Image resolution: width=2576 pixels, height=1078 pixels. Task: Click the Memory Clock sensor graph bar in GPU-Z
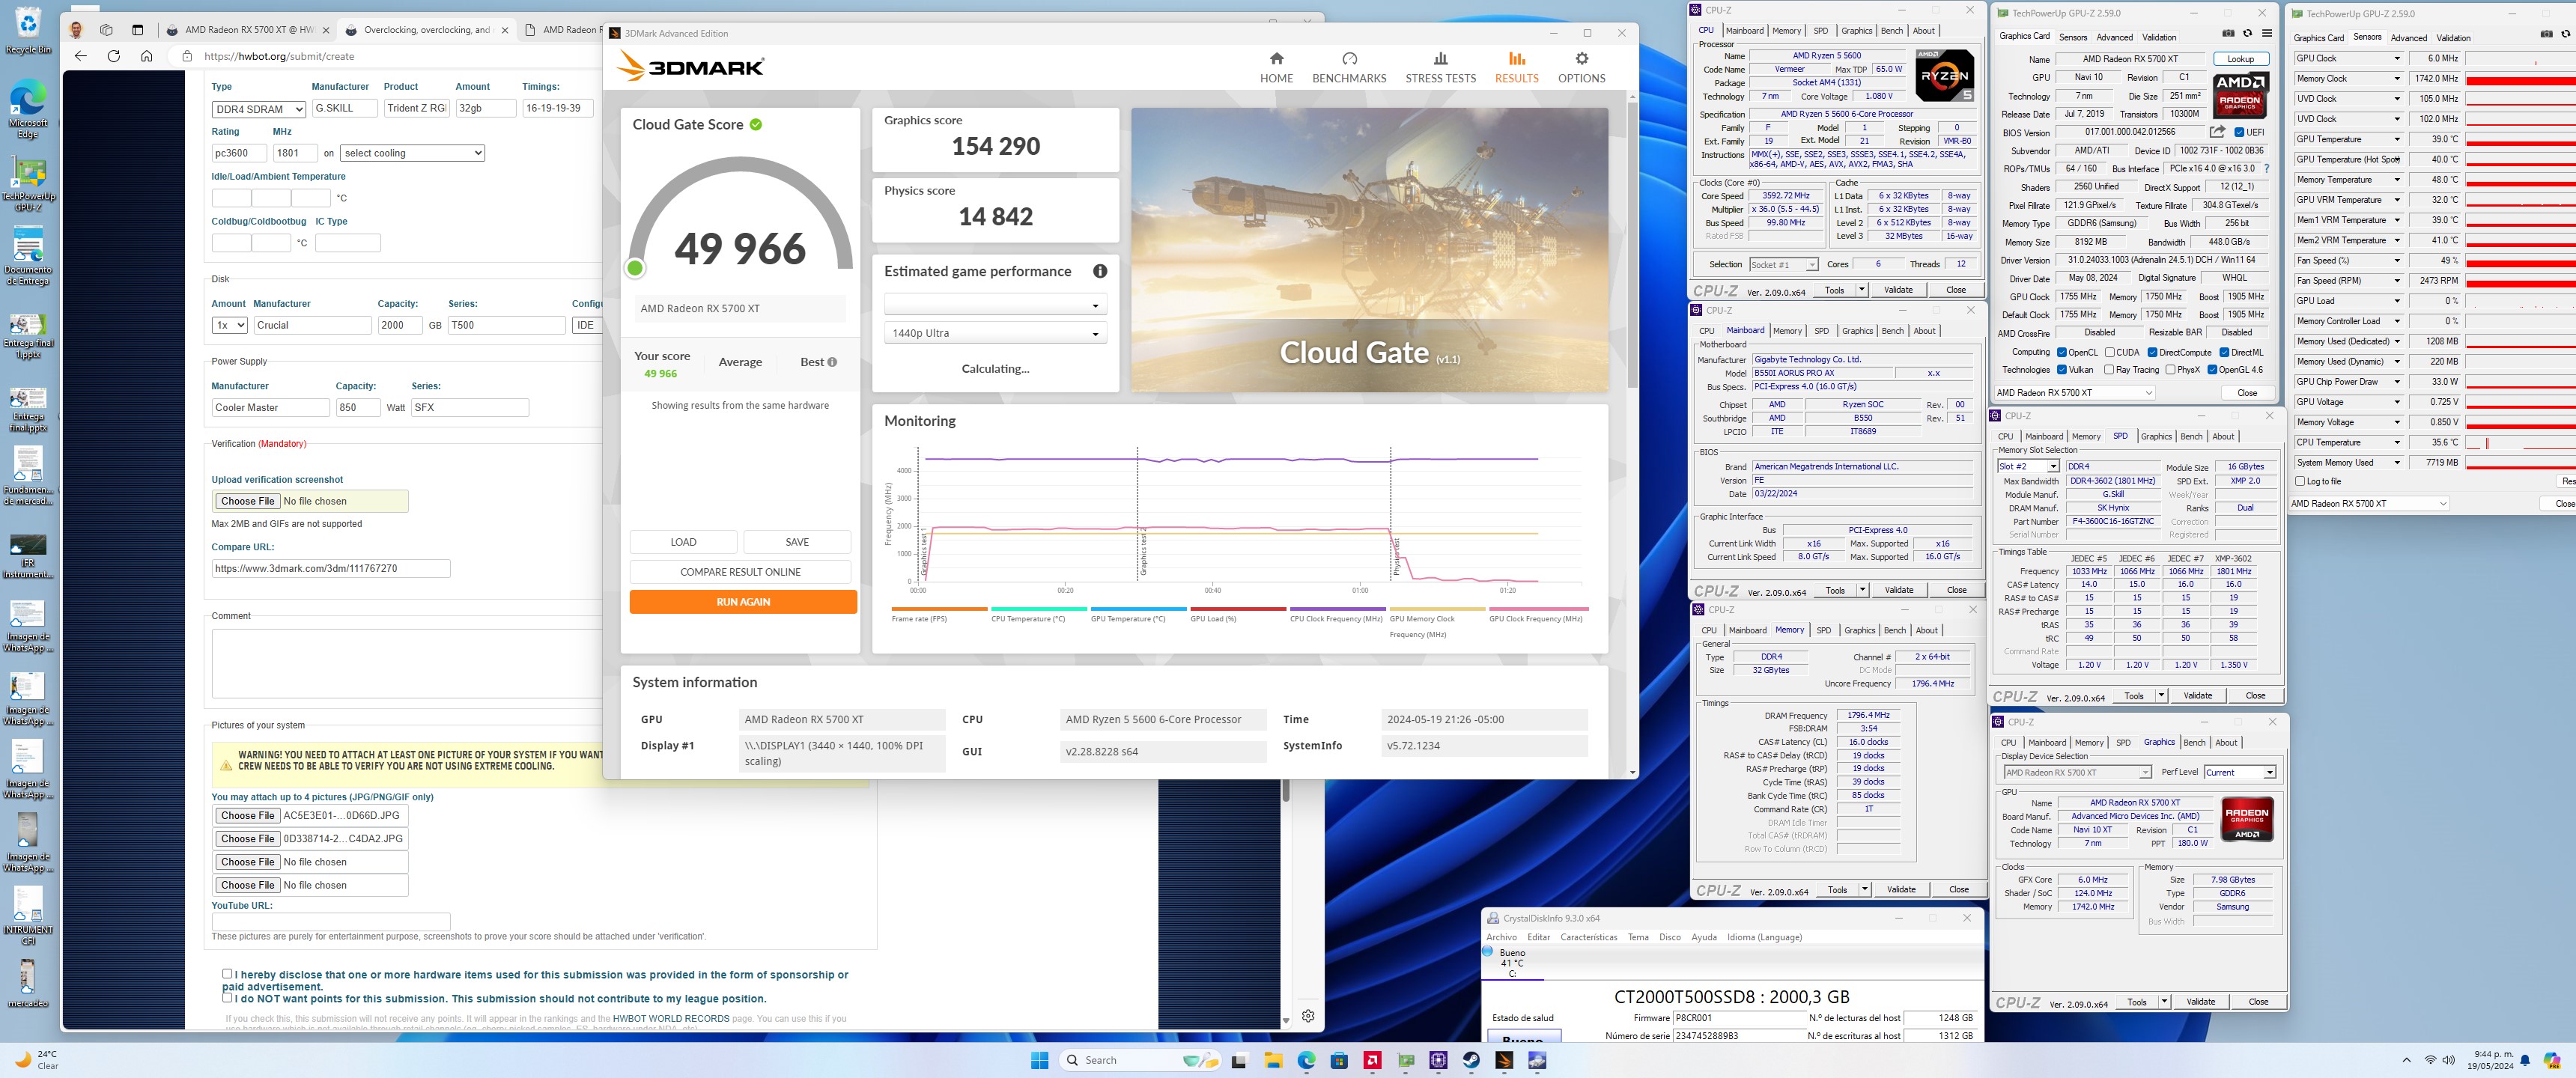(x=2520, y=79)
